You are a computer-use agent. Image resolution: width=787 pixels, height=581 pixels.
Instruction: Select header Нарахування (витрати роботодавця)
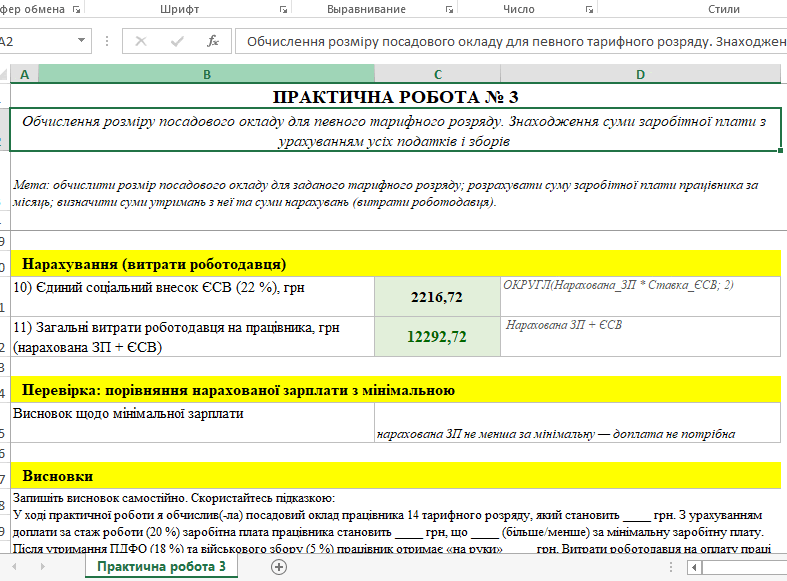pyautogui.click(x=396, y=264)
